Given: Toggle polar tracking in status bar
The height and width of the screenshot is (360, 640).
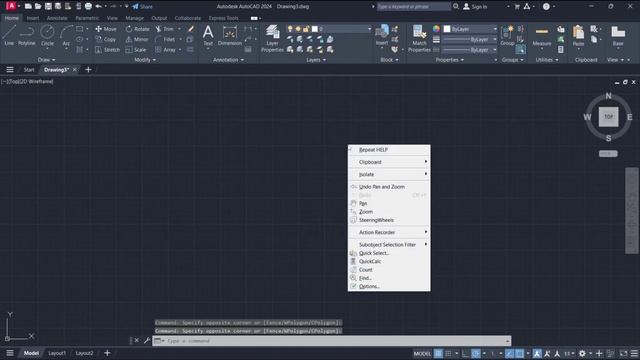Looking at the screenshot, I should tap(476, 353).
